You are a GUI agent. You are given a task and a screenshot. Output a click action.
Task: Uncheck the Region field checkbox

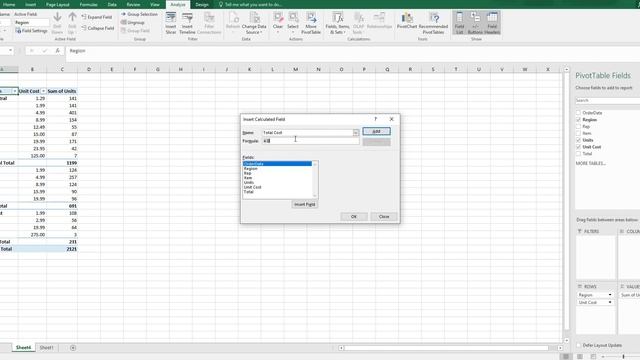click(x=578, y=120)
